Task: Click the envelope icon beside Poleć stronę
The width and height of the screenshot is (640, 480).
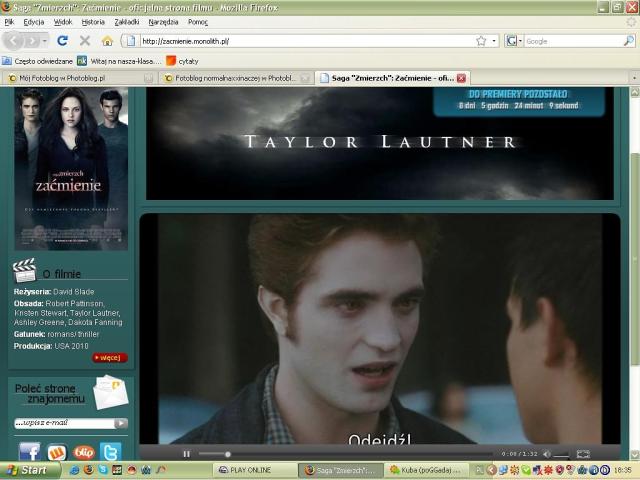Action: point(111,392)
